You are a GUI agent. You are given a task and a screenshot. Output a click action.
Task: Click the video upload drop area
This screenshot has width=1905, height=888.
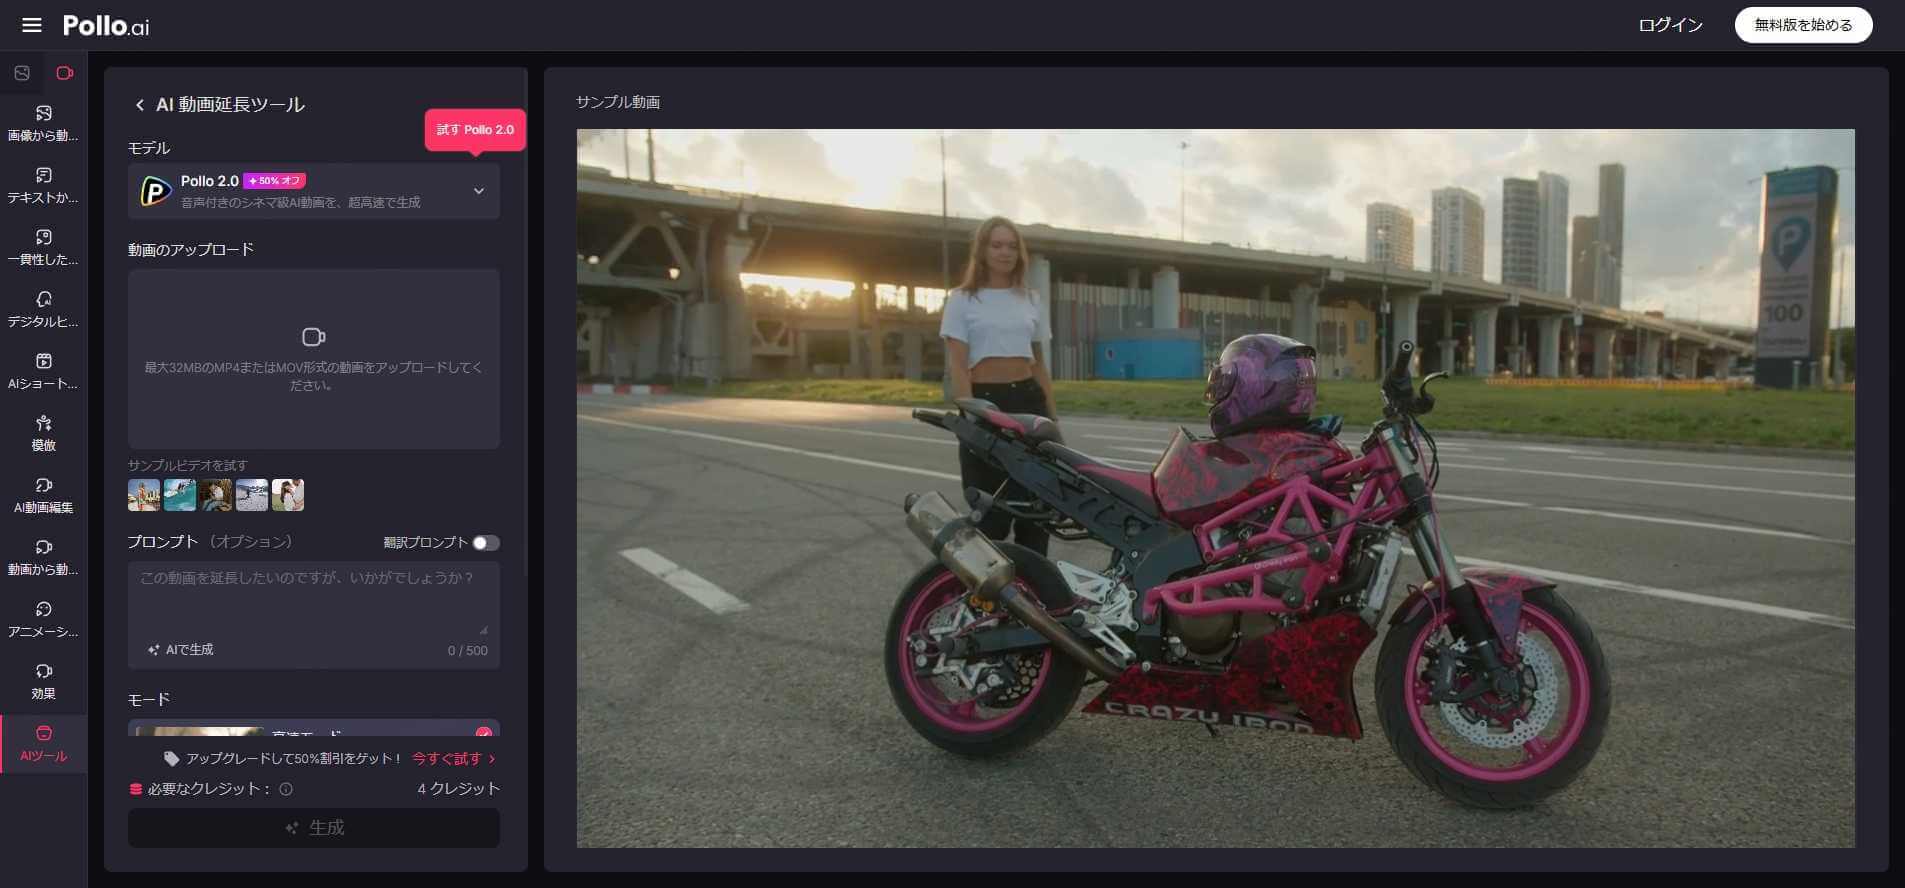pos(313,358)
